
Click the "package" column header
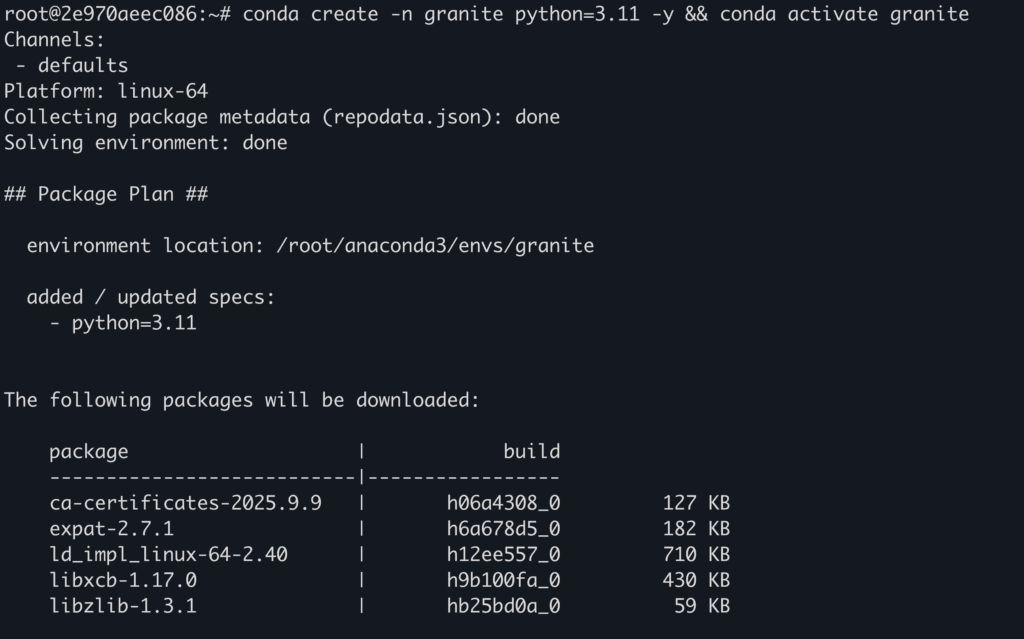89,451
